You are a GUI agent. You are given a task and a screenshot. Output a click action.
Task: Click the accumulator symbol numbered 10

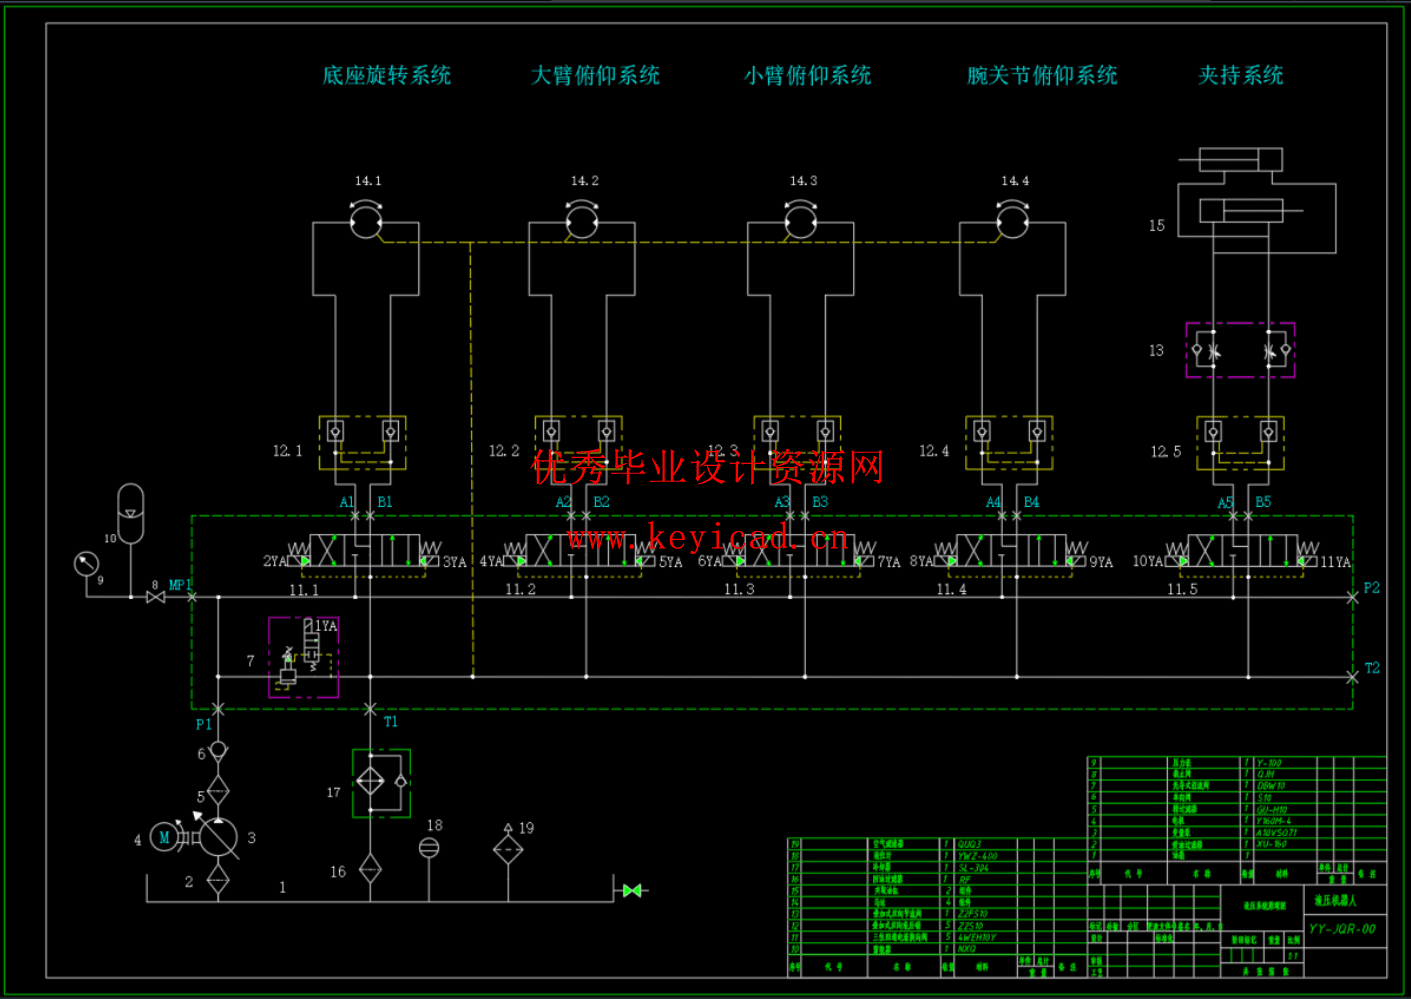(131, 513)
